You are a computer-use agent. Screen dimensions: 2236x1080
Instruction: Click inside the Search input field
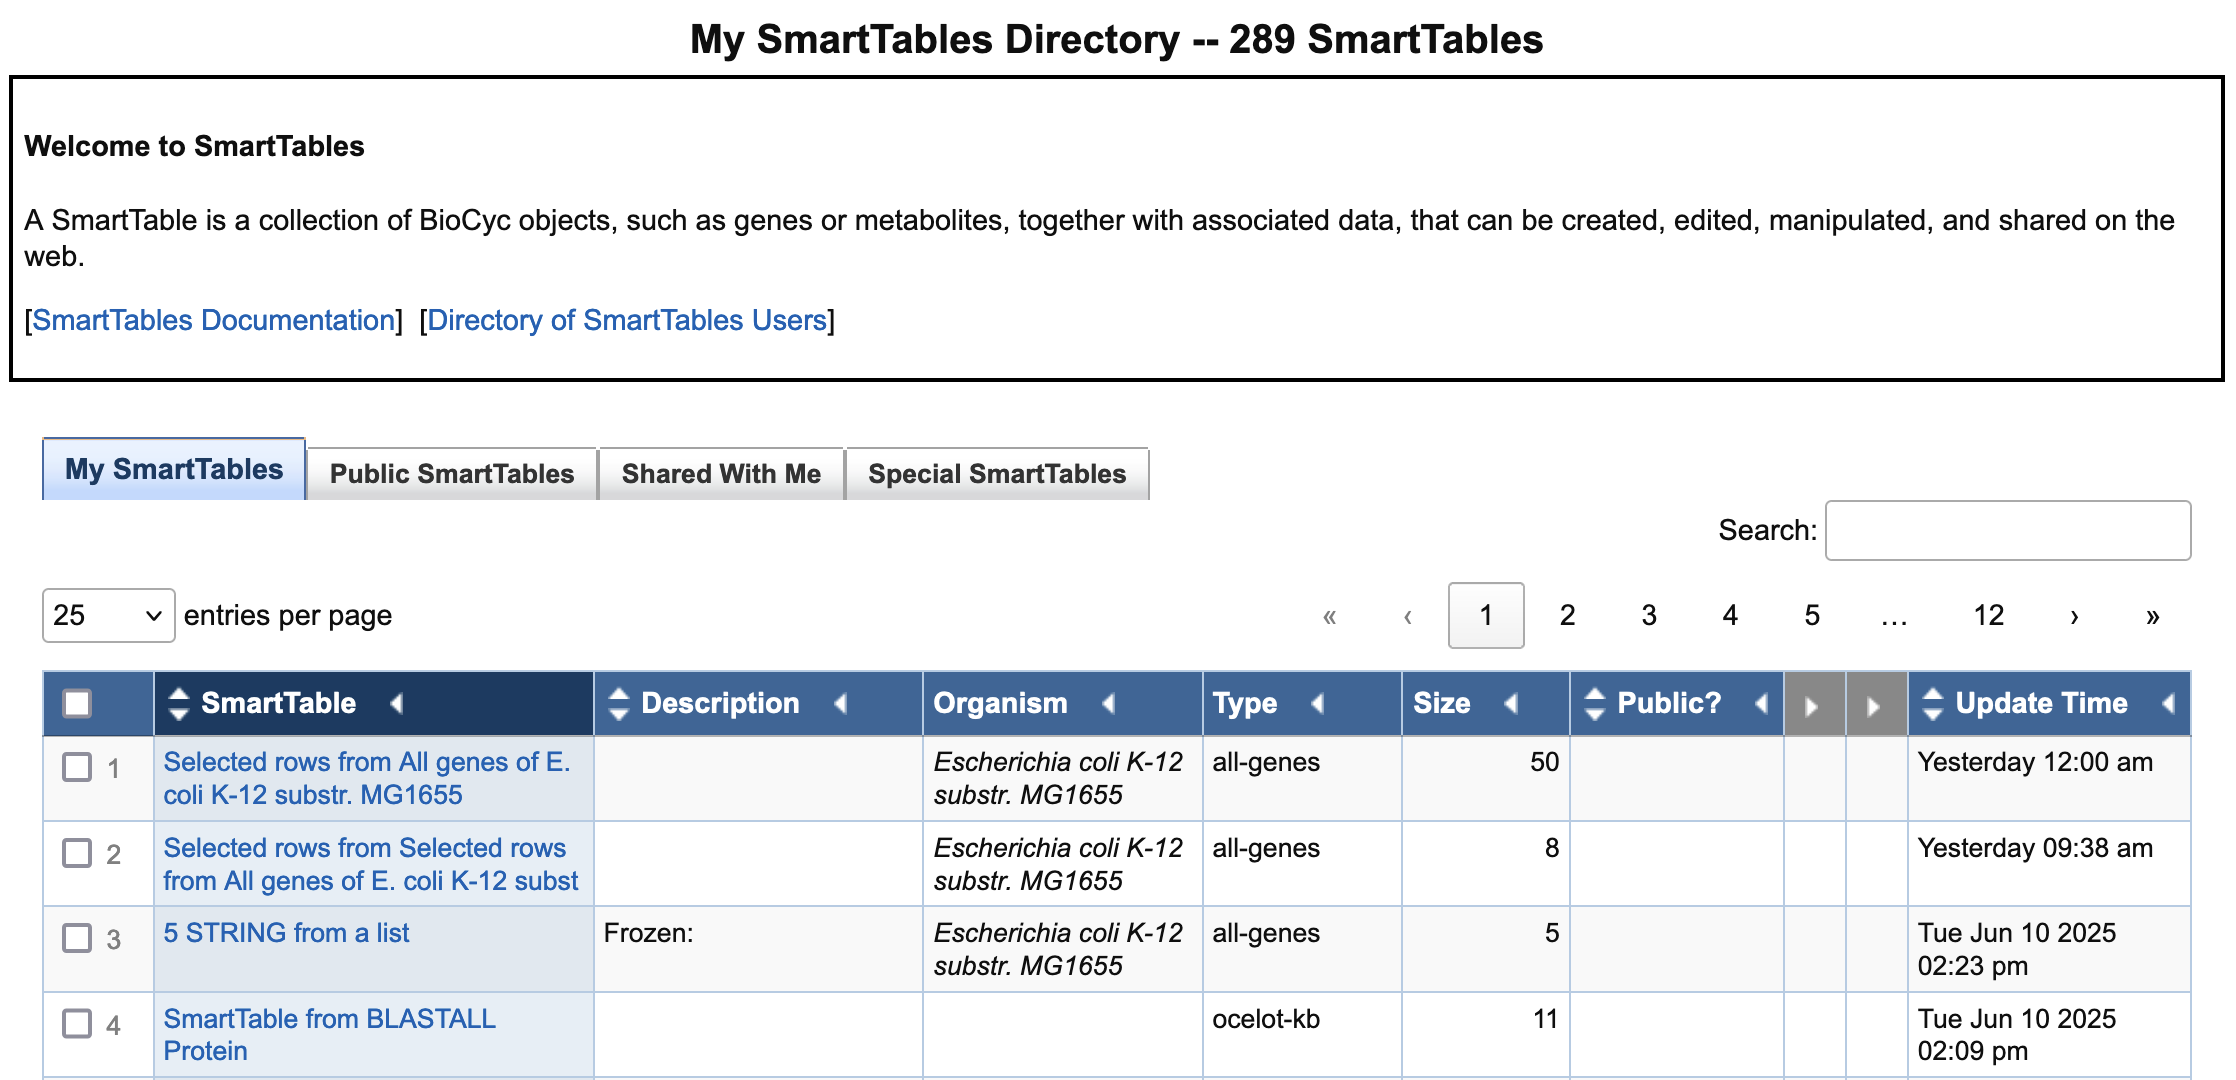(2005, 530)
